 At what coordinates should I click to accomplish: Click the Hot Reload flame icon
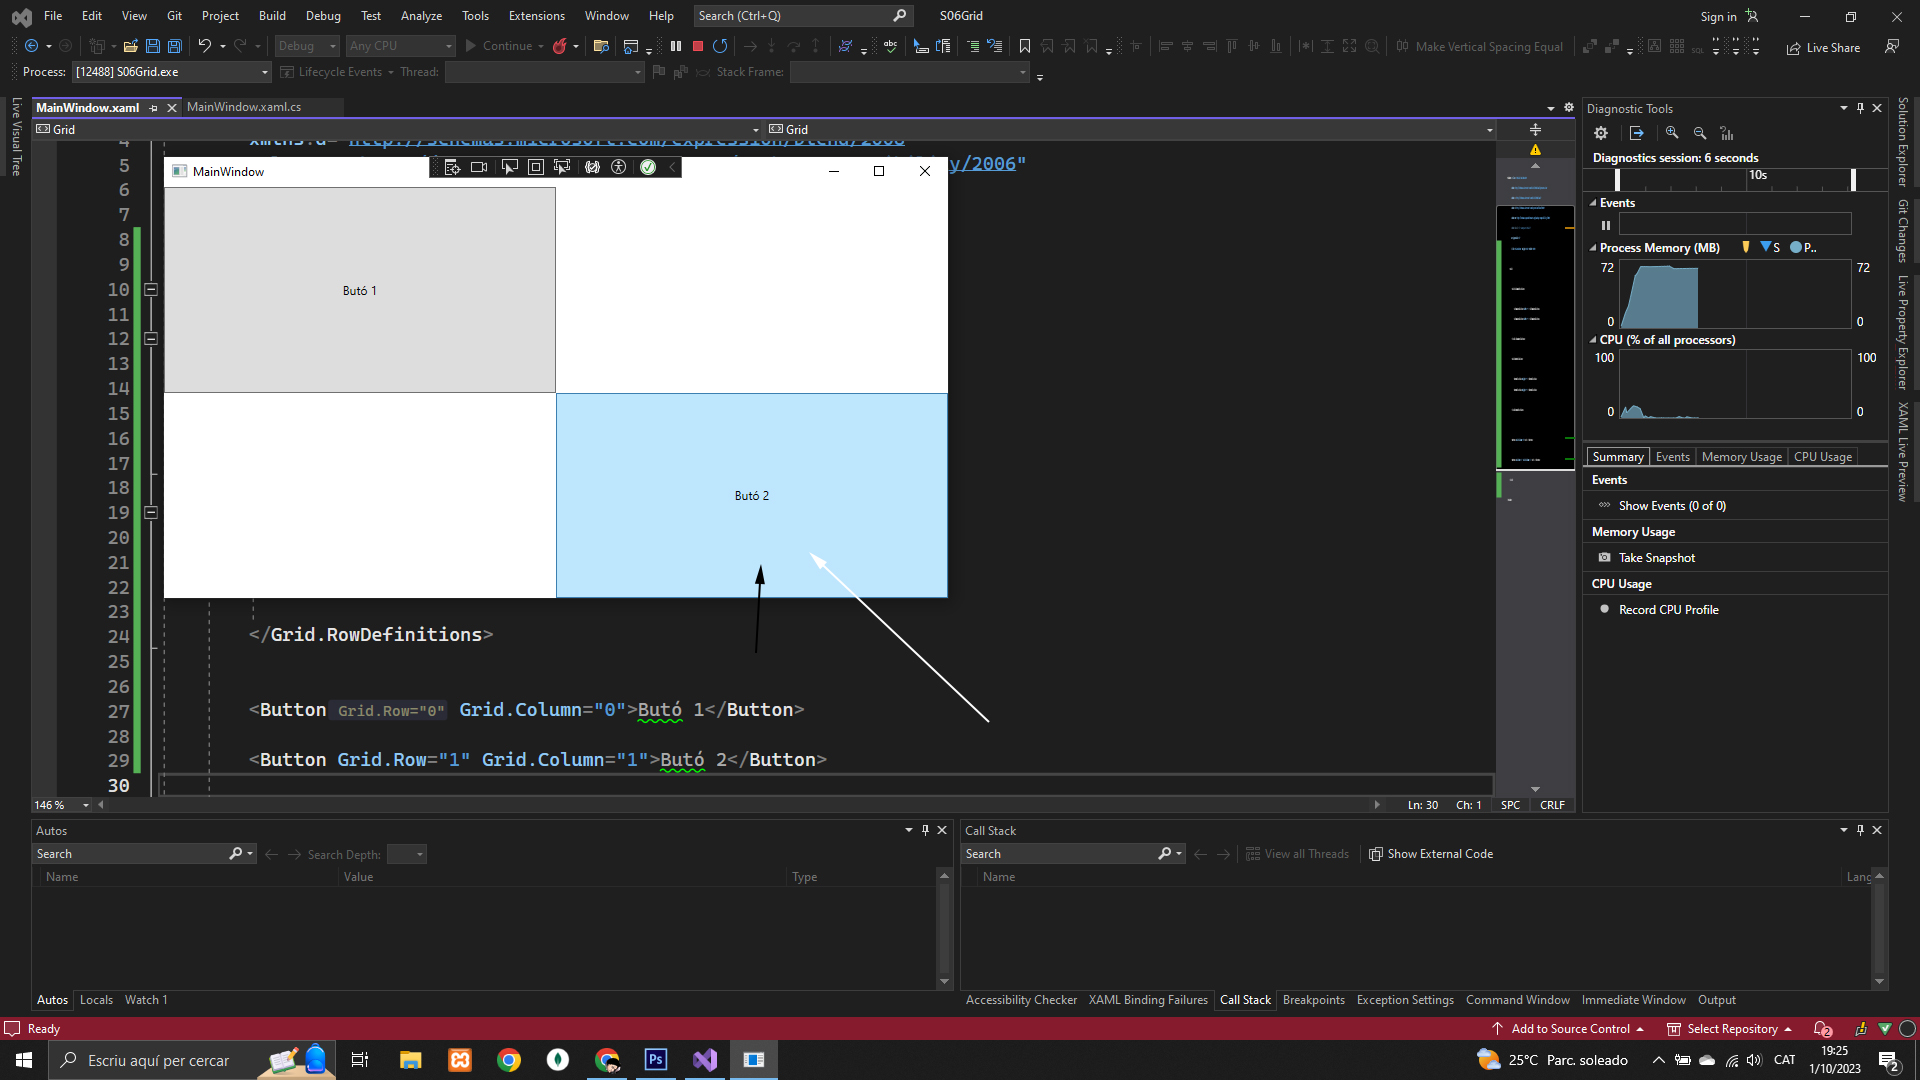tap(560, 46)
